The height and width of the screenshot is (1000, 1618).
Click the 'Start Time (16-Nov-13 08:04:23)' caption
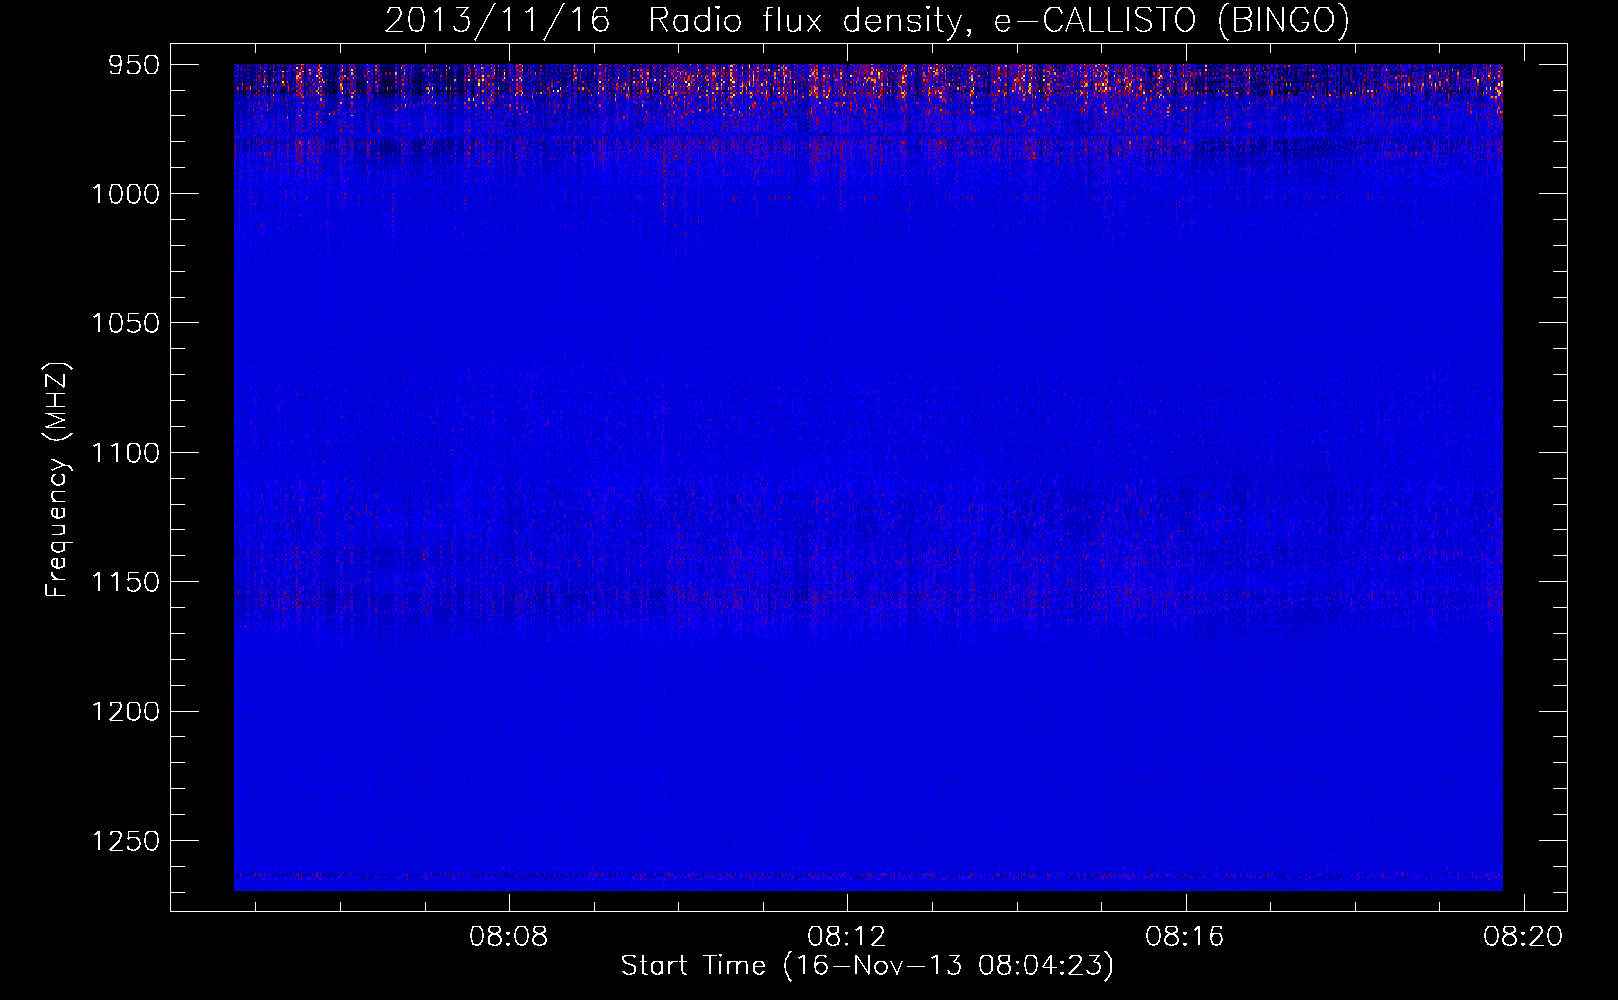tap(867, 966)
